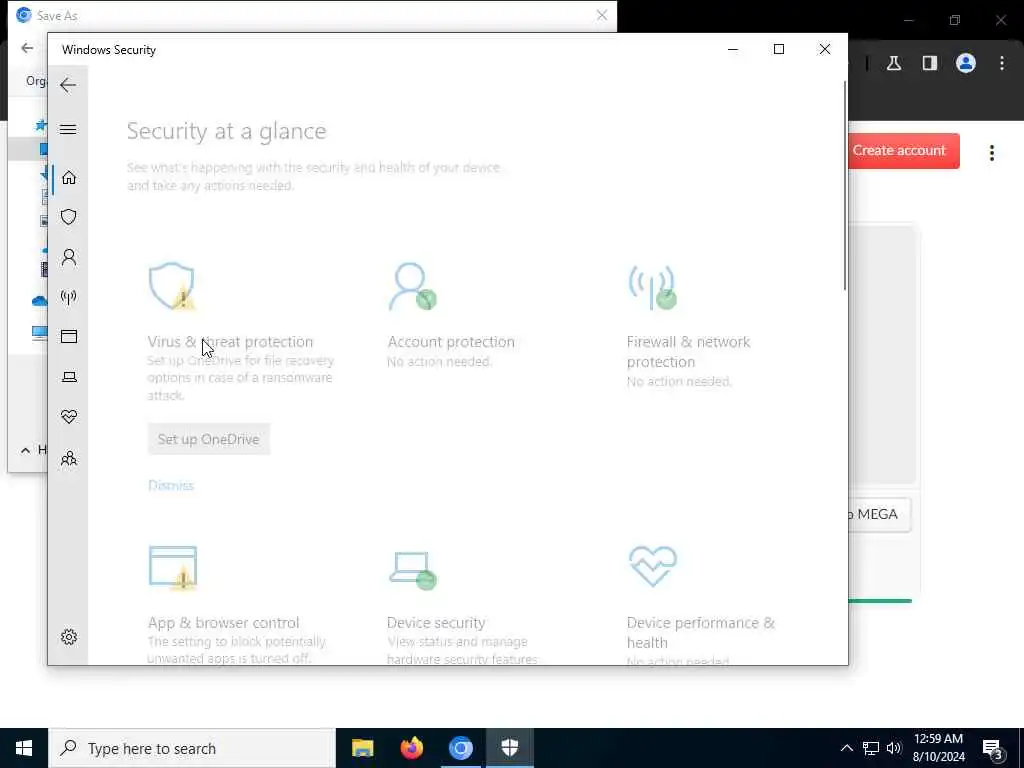Go back in Windows Security
Screen dimensions: 1024x768
click(68, 85)
